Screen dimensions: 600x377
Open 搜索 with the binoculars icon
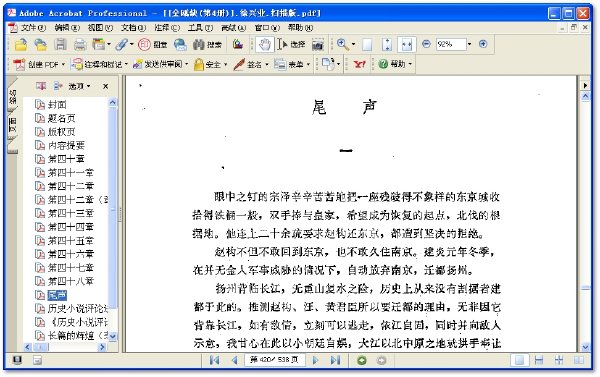[207, 45]
